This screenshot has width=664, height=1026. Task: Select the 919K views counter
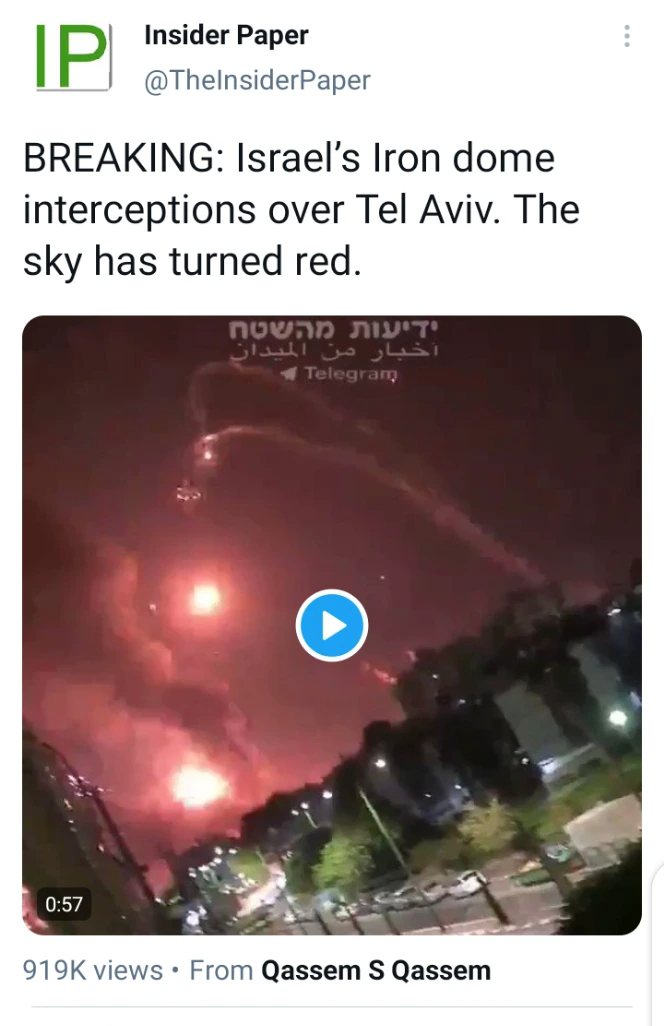(92, 970)
